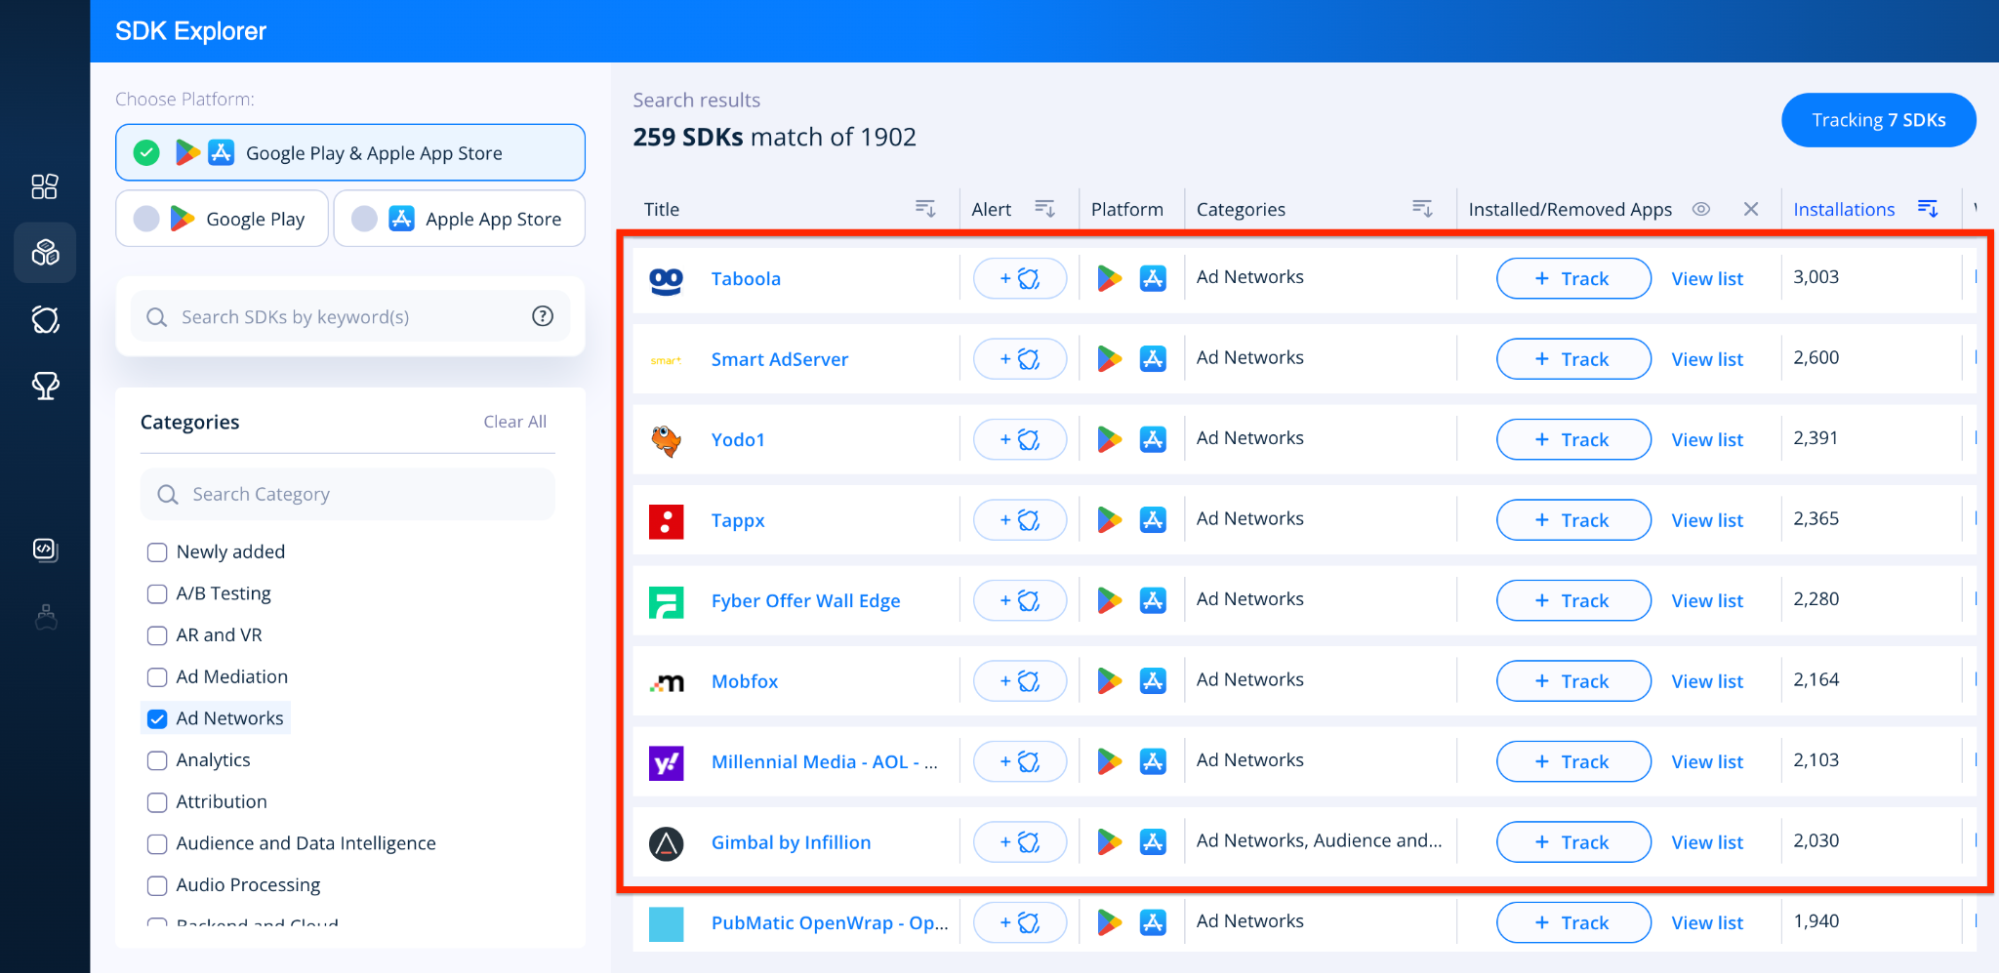Image resolution: width=1999 pixels, height=974 pixels.
Task: Select Google Play & Apple App Store platform
Action: (350, 153)
